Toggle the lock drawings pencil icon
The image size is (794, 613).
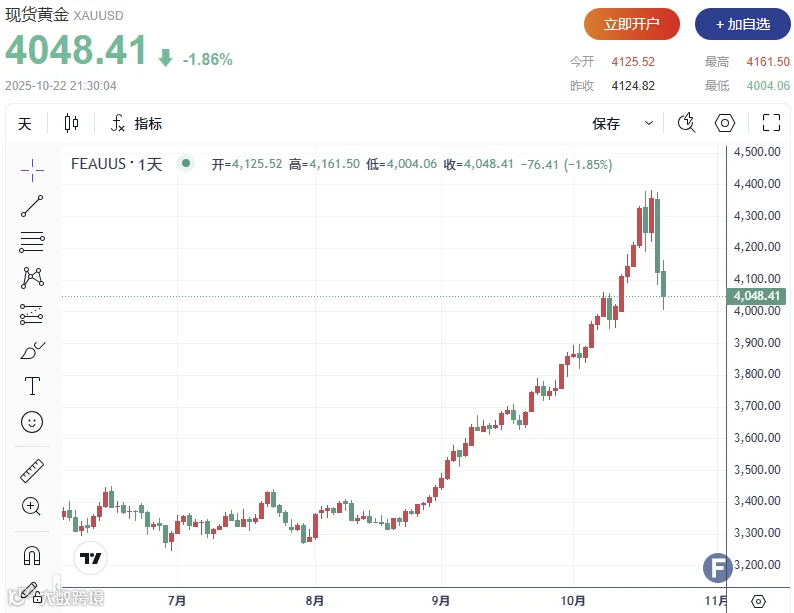(31, 592)
